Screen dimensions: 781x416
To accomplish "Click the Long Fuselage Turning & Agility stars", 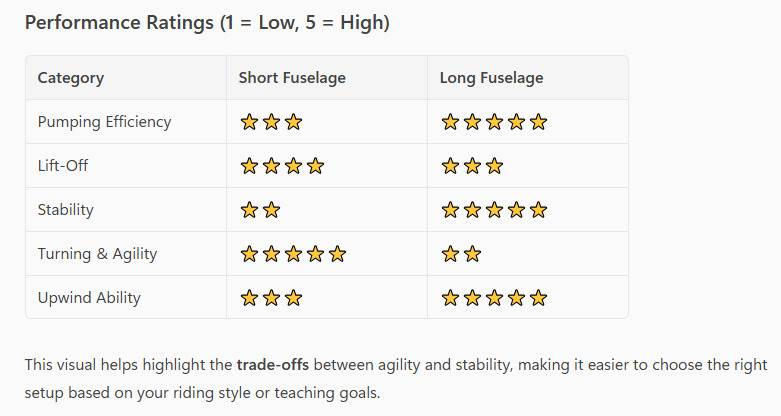I will pos(461,254).
